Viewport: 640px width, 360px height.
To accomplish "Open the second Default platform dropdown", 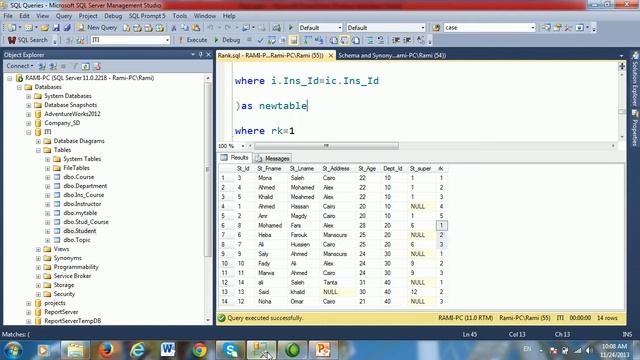I will [x=422, y=28].
